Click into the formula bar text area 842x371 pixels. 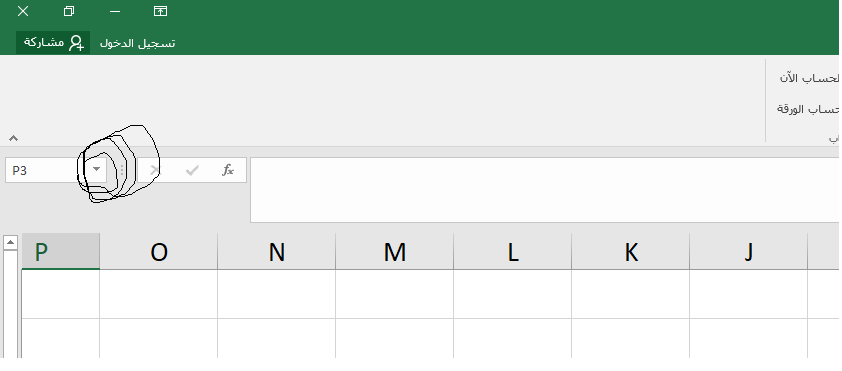coord(545,190)
